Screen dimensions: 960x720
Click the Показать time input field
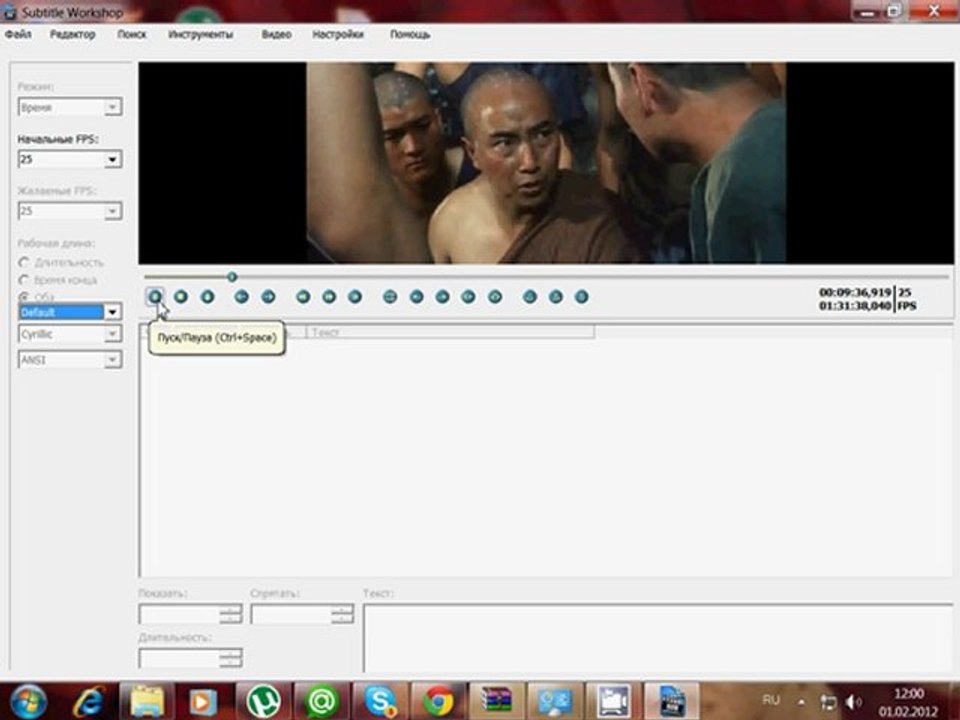(x=179, y=614)
